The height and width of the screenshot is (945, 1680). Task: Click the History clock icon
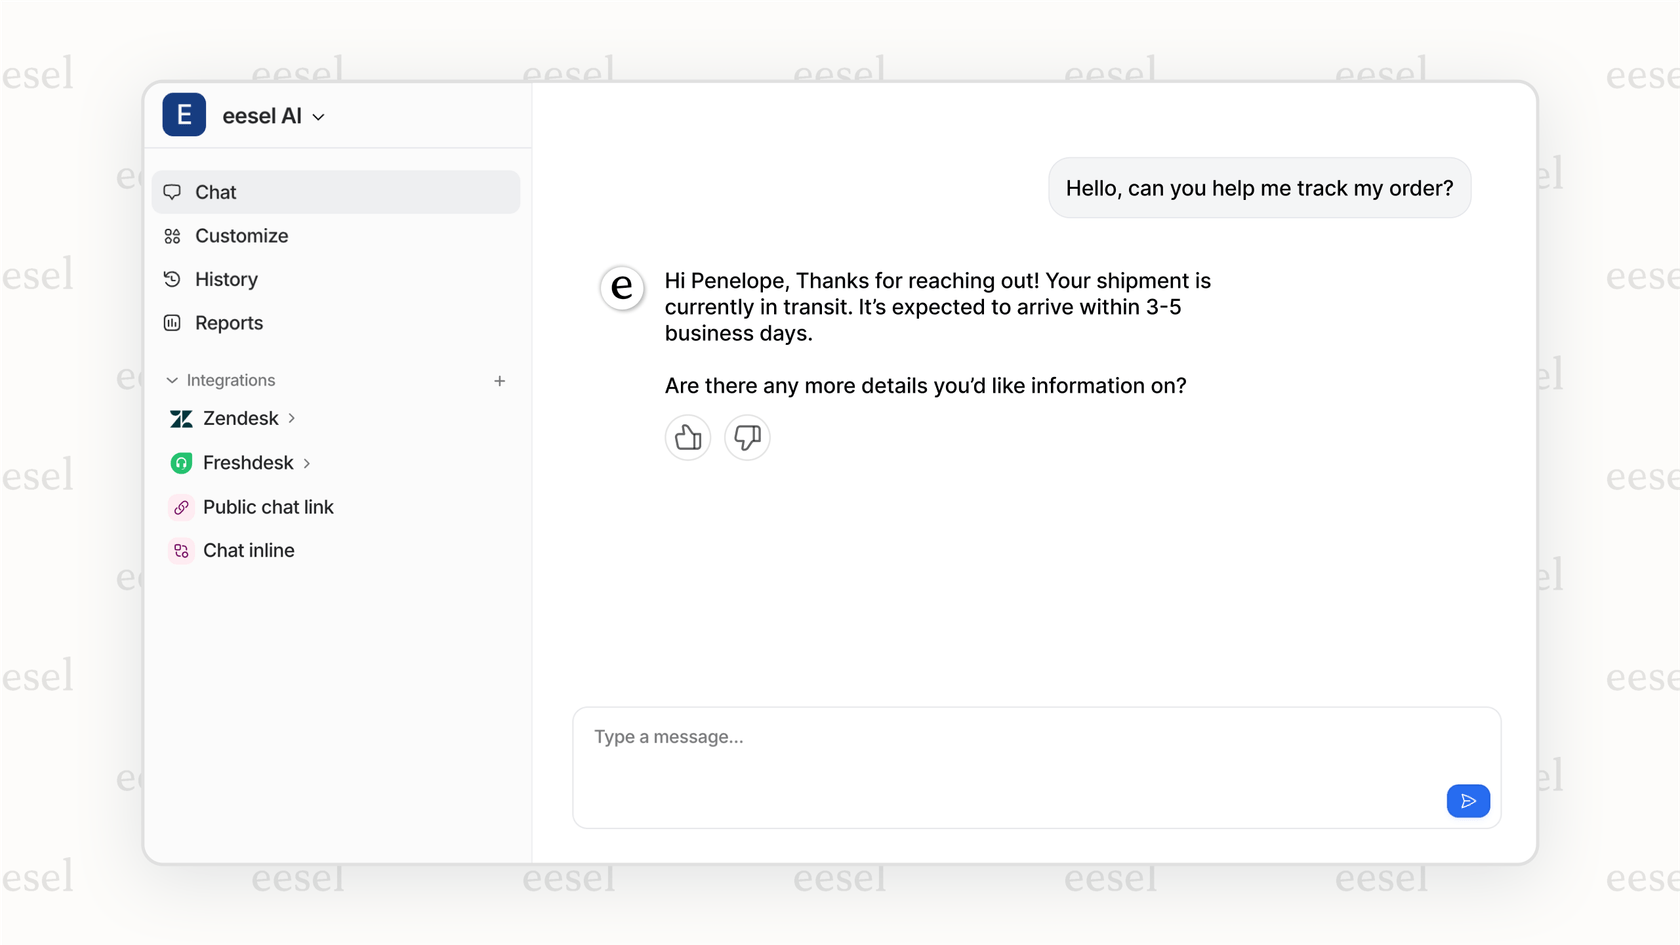[173, 279]
